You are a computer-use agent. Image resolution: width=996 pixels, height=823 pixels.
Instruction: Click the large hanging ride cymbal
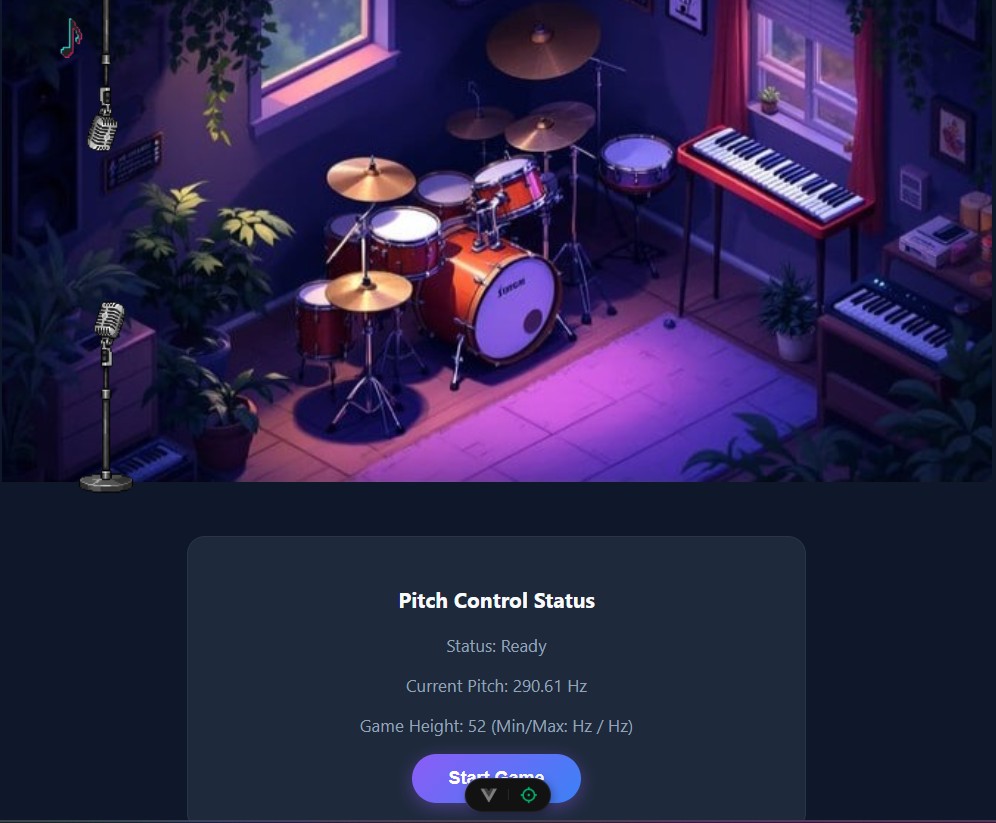coord(543,40)
